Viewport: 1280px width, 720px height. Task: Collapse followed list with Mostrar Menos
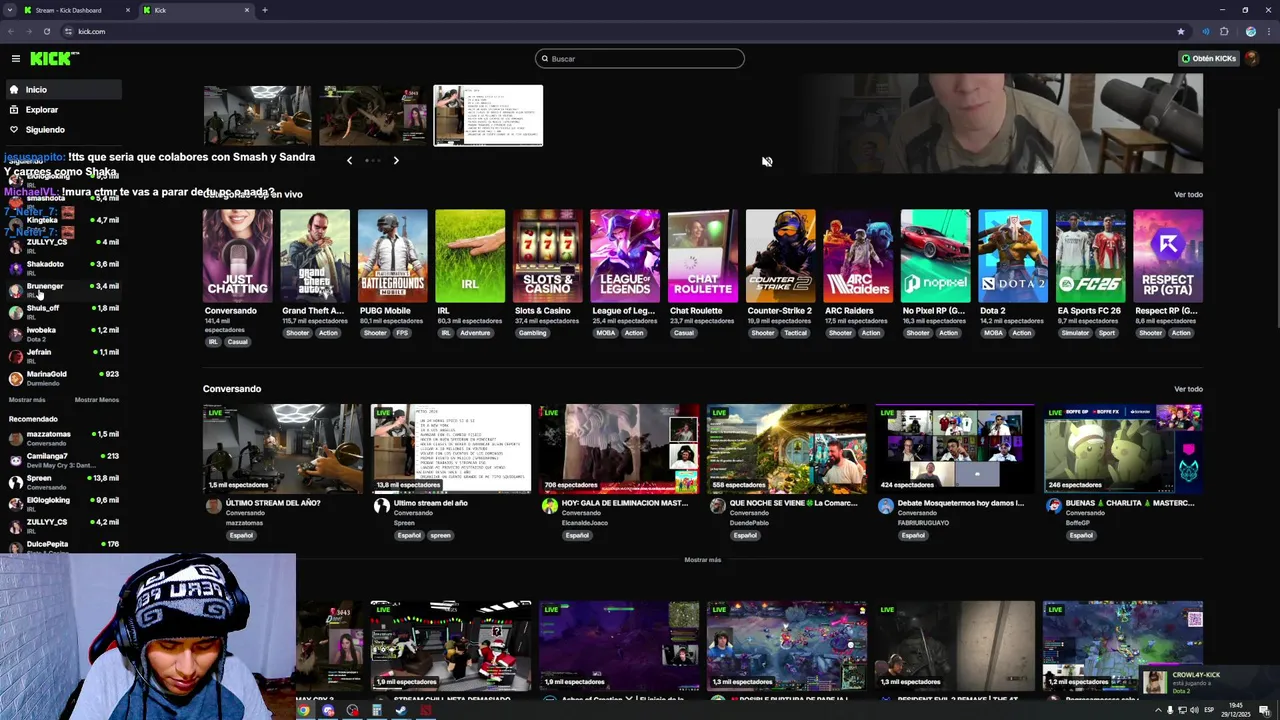click(x=97, y=400)
